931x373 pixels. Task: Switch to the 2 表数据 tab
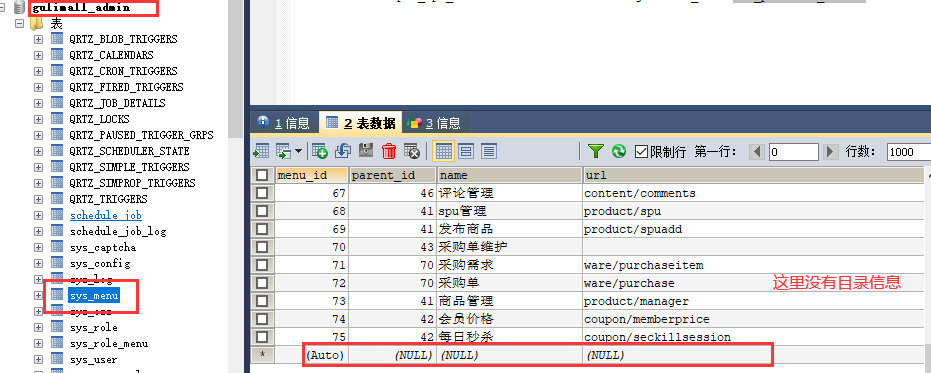tap(361, 123)
